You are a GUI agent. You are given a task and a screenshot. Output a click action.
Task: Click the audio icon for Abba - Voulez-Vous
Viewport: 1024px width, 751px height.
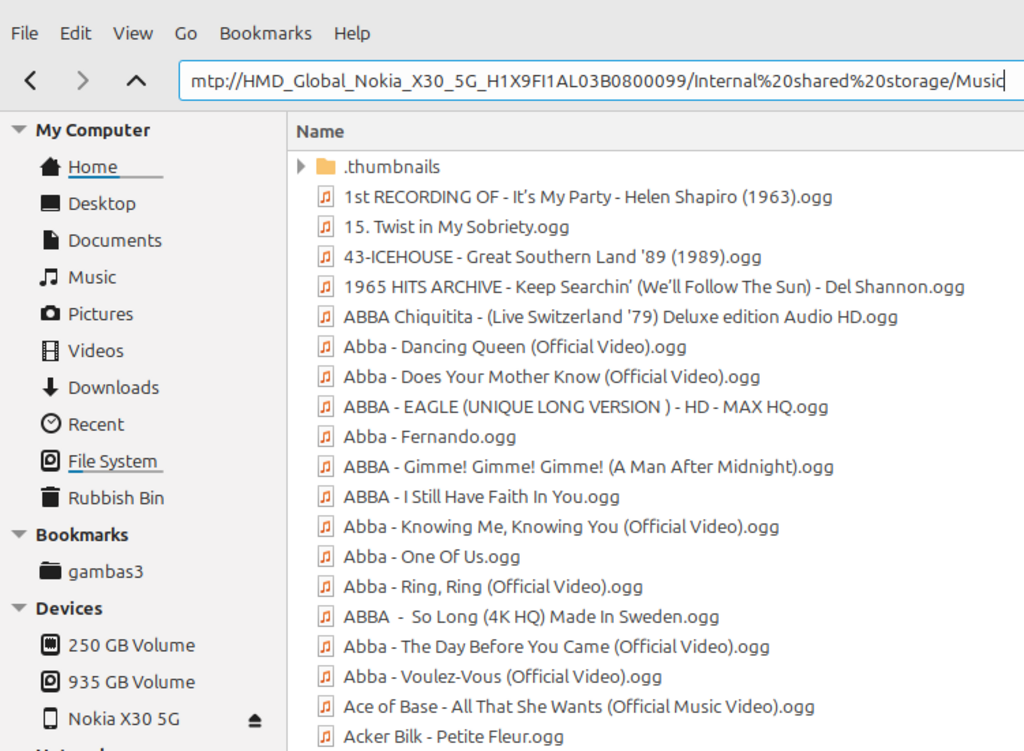(325, 676)
